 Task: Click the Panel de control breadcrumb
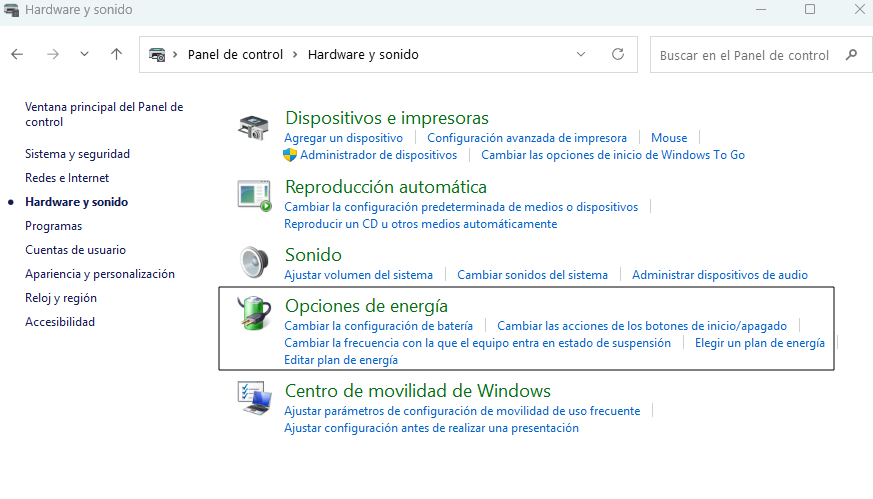tap(235, 55)
